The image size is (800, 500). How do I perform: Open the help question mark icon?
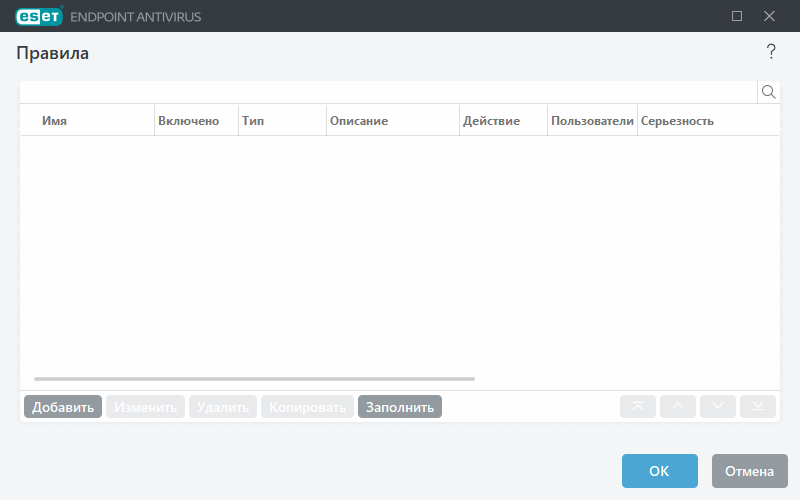pyautogui.click(x=771, y=52)
